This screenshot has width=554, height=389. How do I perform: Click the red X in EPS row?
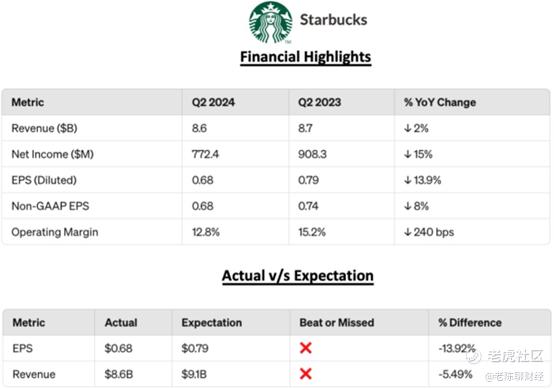(306, 348)
